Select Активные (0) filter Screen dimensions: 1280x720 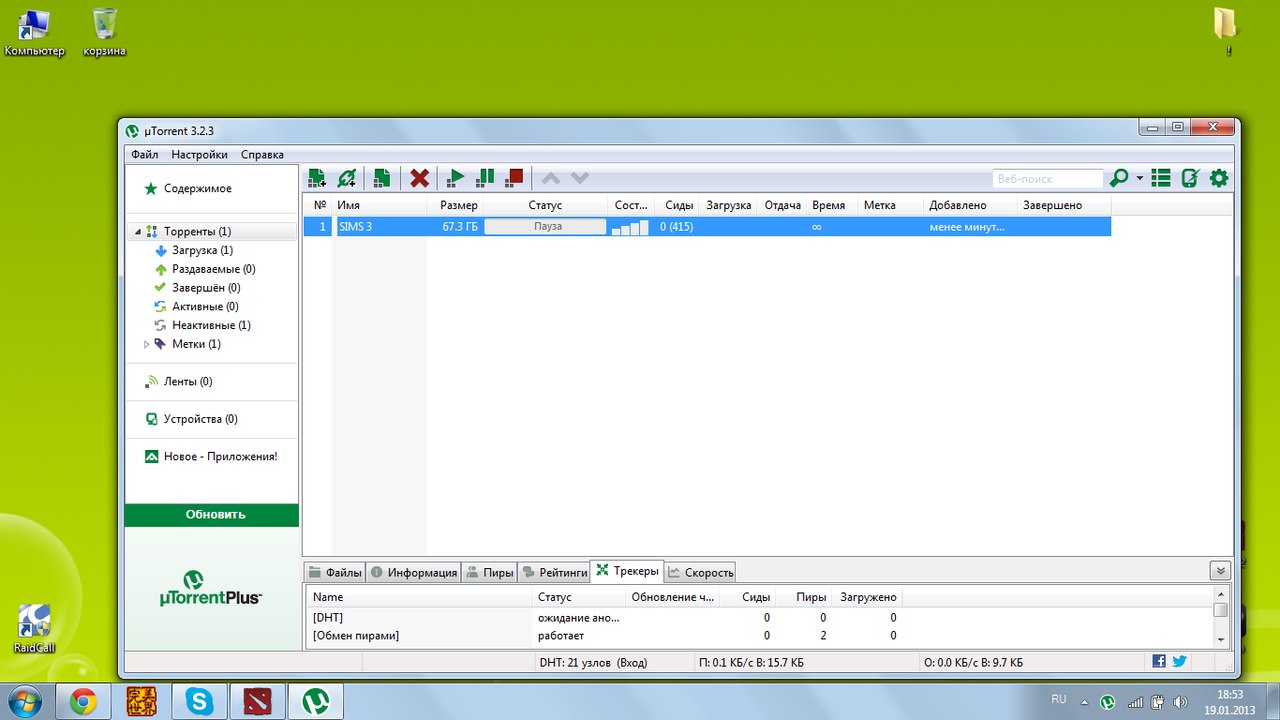(x=205, y=307)
